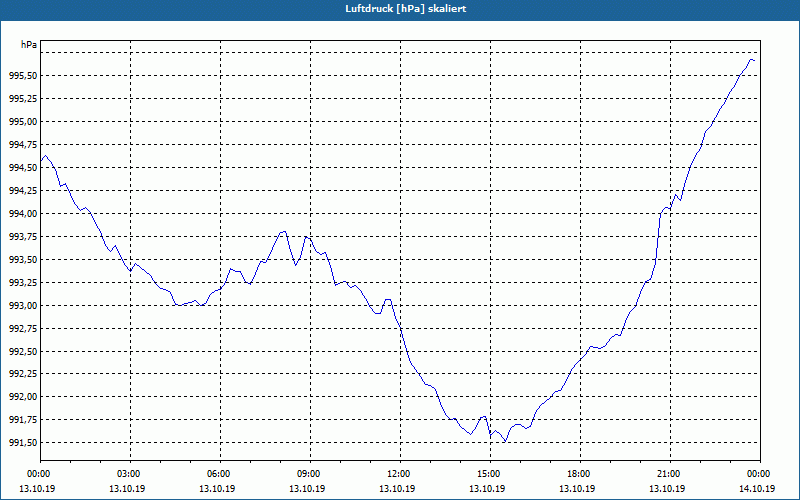800x500 pixels.
Task: Click the 994,00 y-axis value
Action: tap(23, 213)
